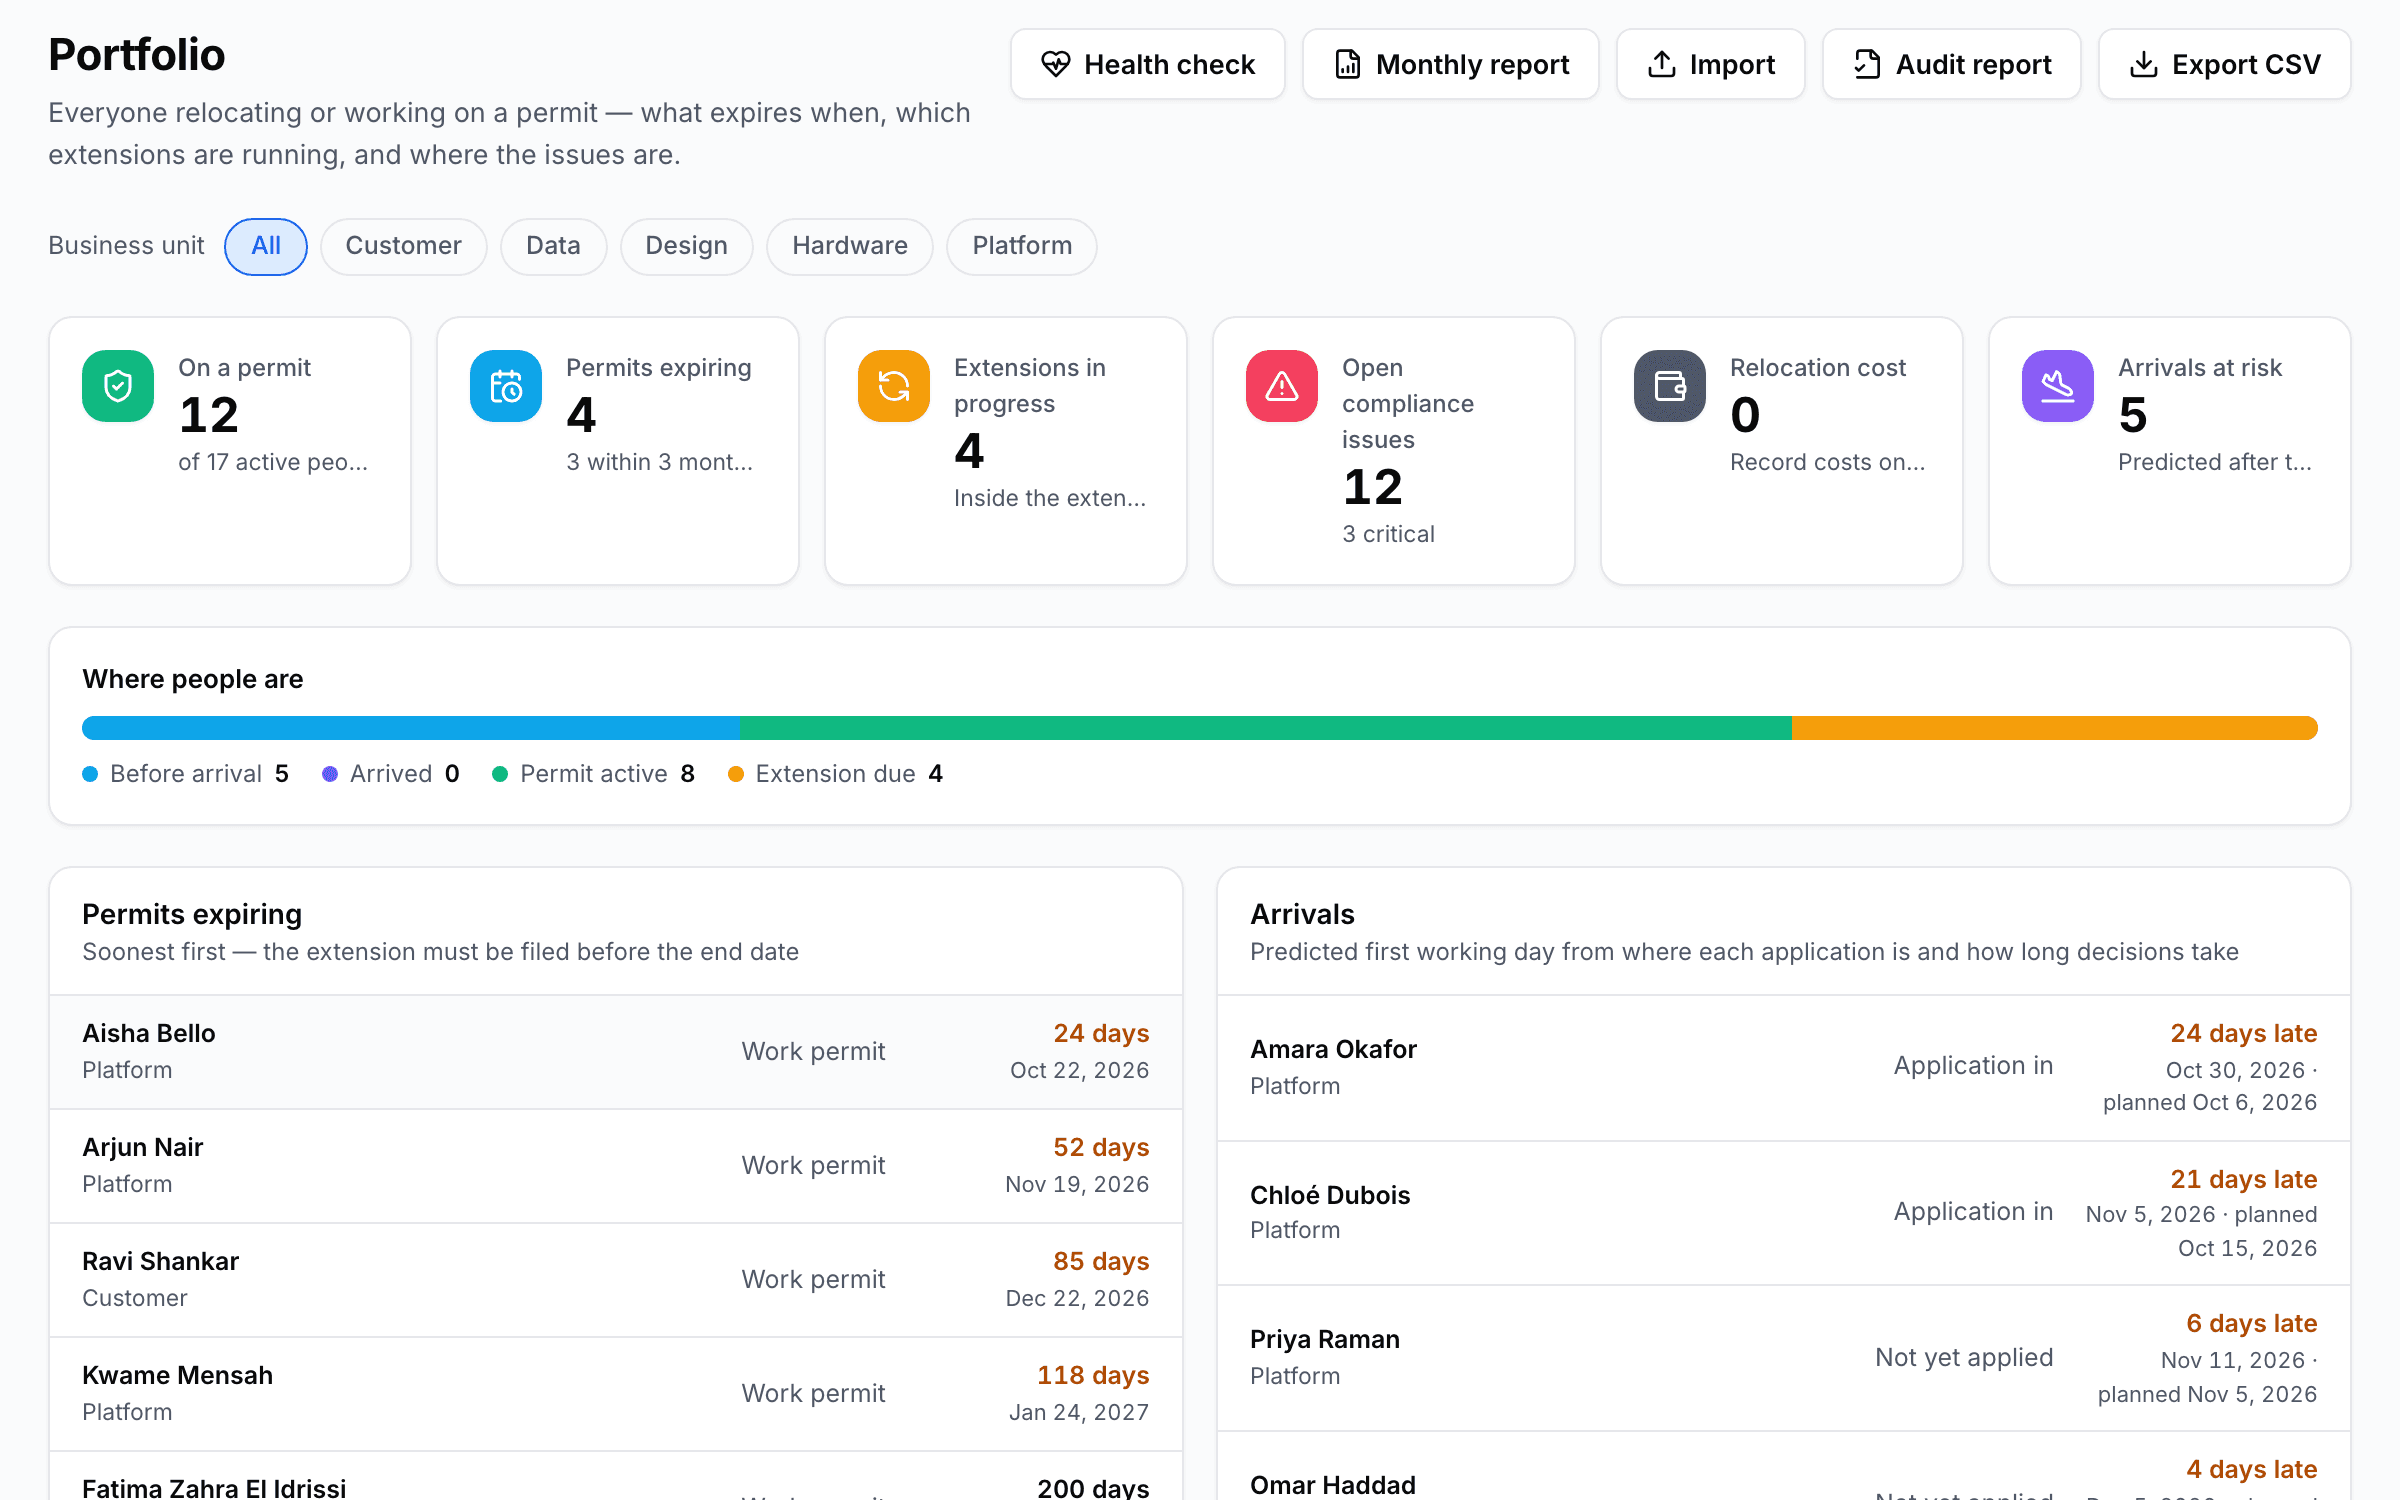Click the '24 days late' value
Screen dimensions: 2400x1500
(x=2243, y=1033)
